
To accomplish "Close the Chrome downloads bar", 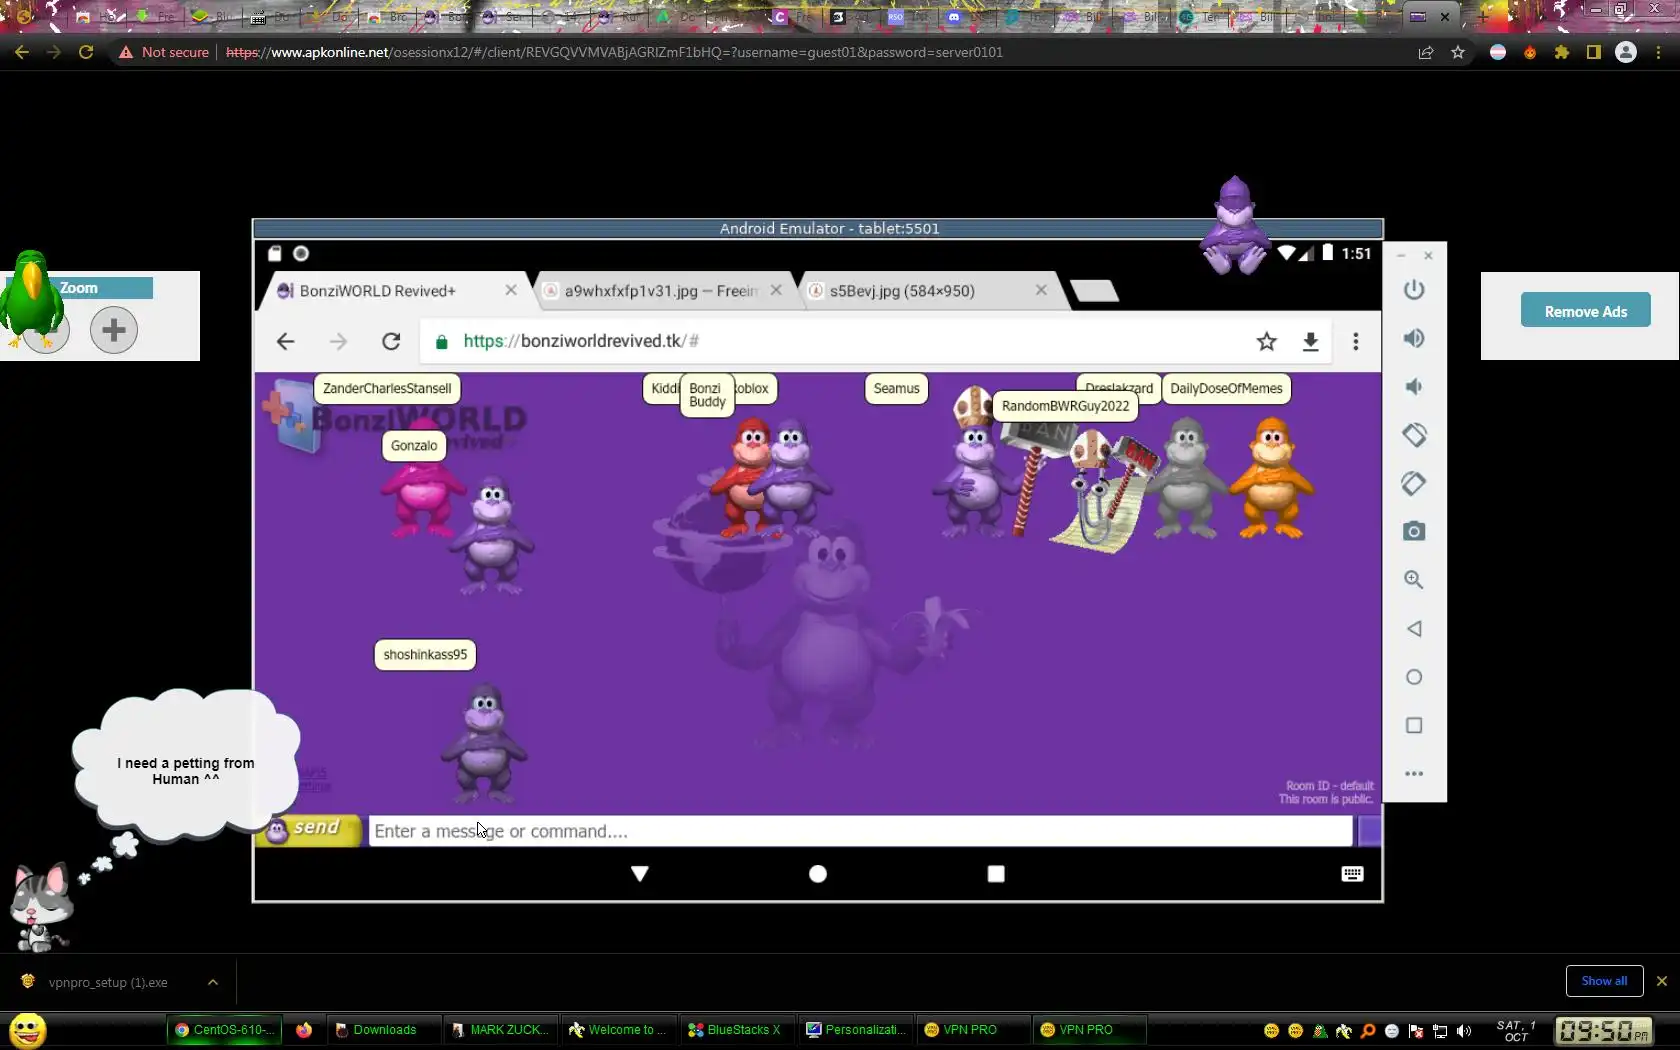I will click(1662, 981).
